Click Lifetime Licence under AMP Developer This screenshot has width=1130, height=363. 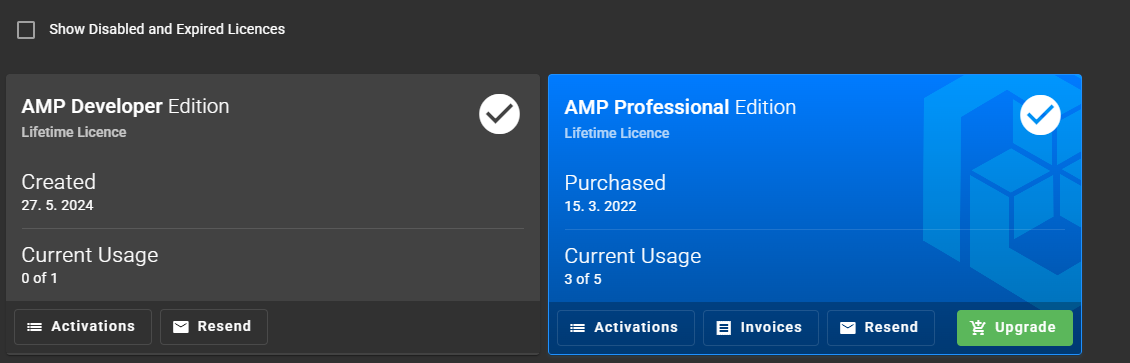coord(74,133)
